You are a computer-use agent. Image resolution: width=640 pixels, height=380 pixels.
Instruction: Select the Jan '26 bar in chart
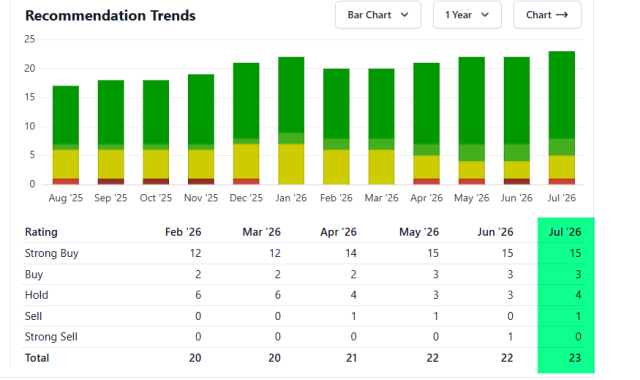[291, 121]
